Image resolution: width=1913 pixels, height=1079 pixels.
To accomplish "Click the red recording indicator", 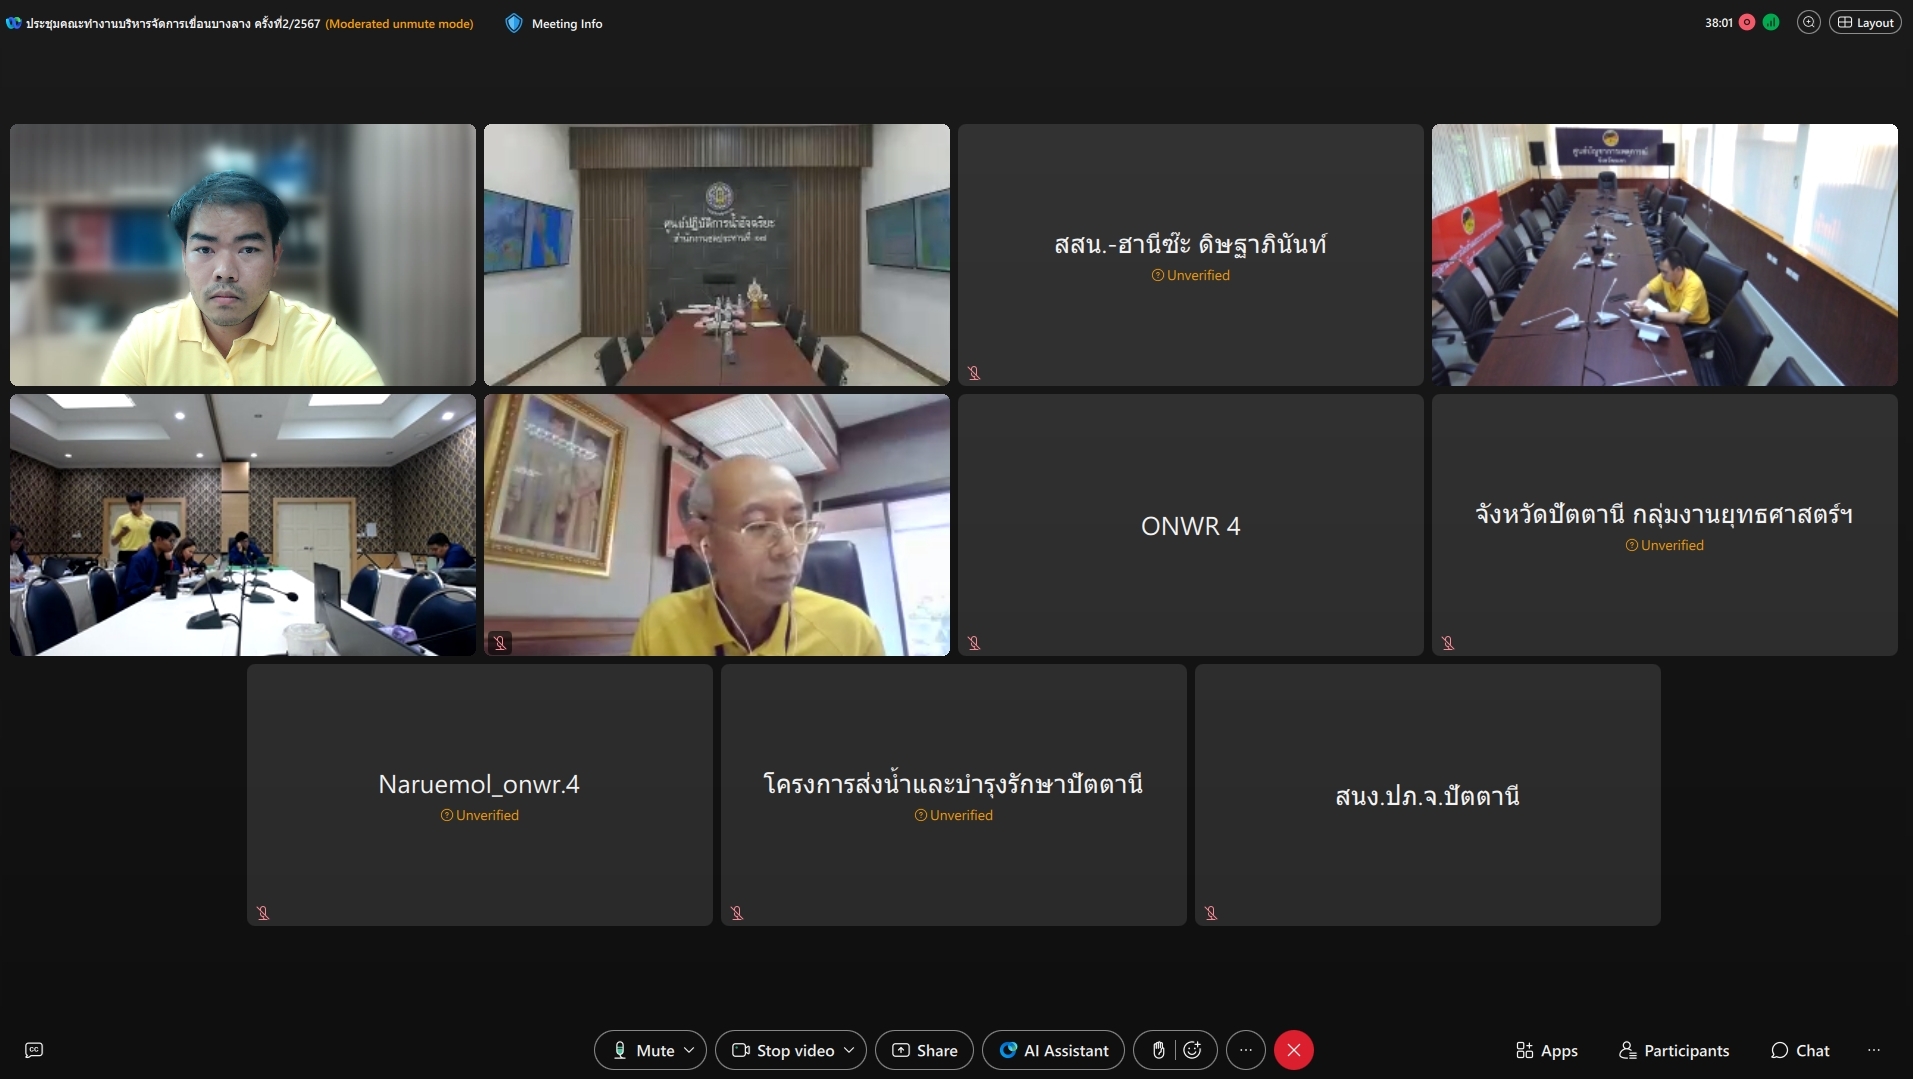I will click(x=1747, y=22).
